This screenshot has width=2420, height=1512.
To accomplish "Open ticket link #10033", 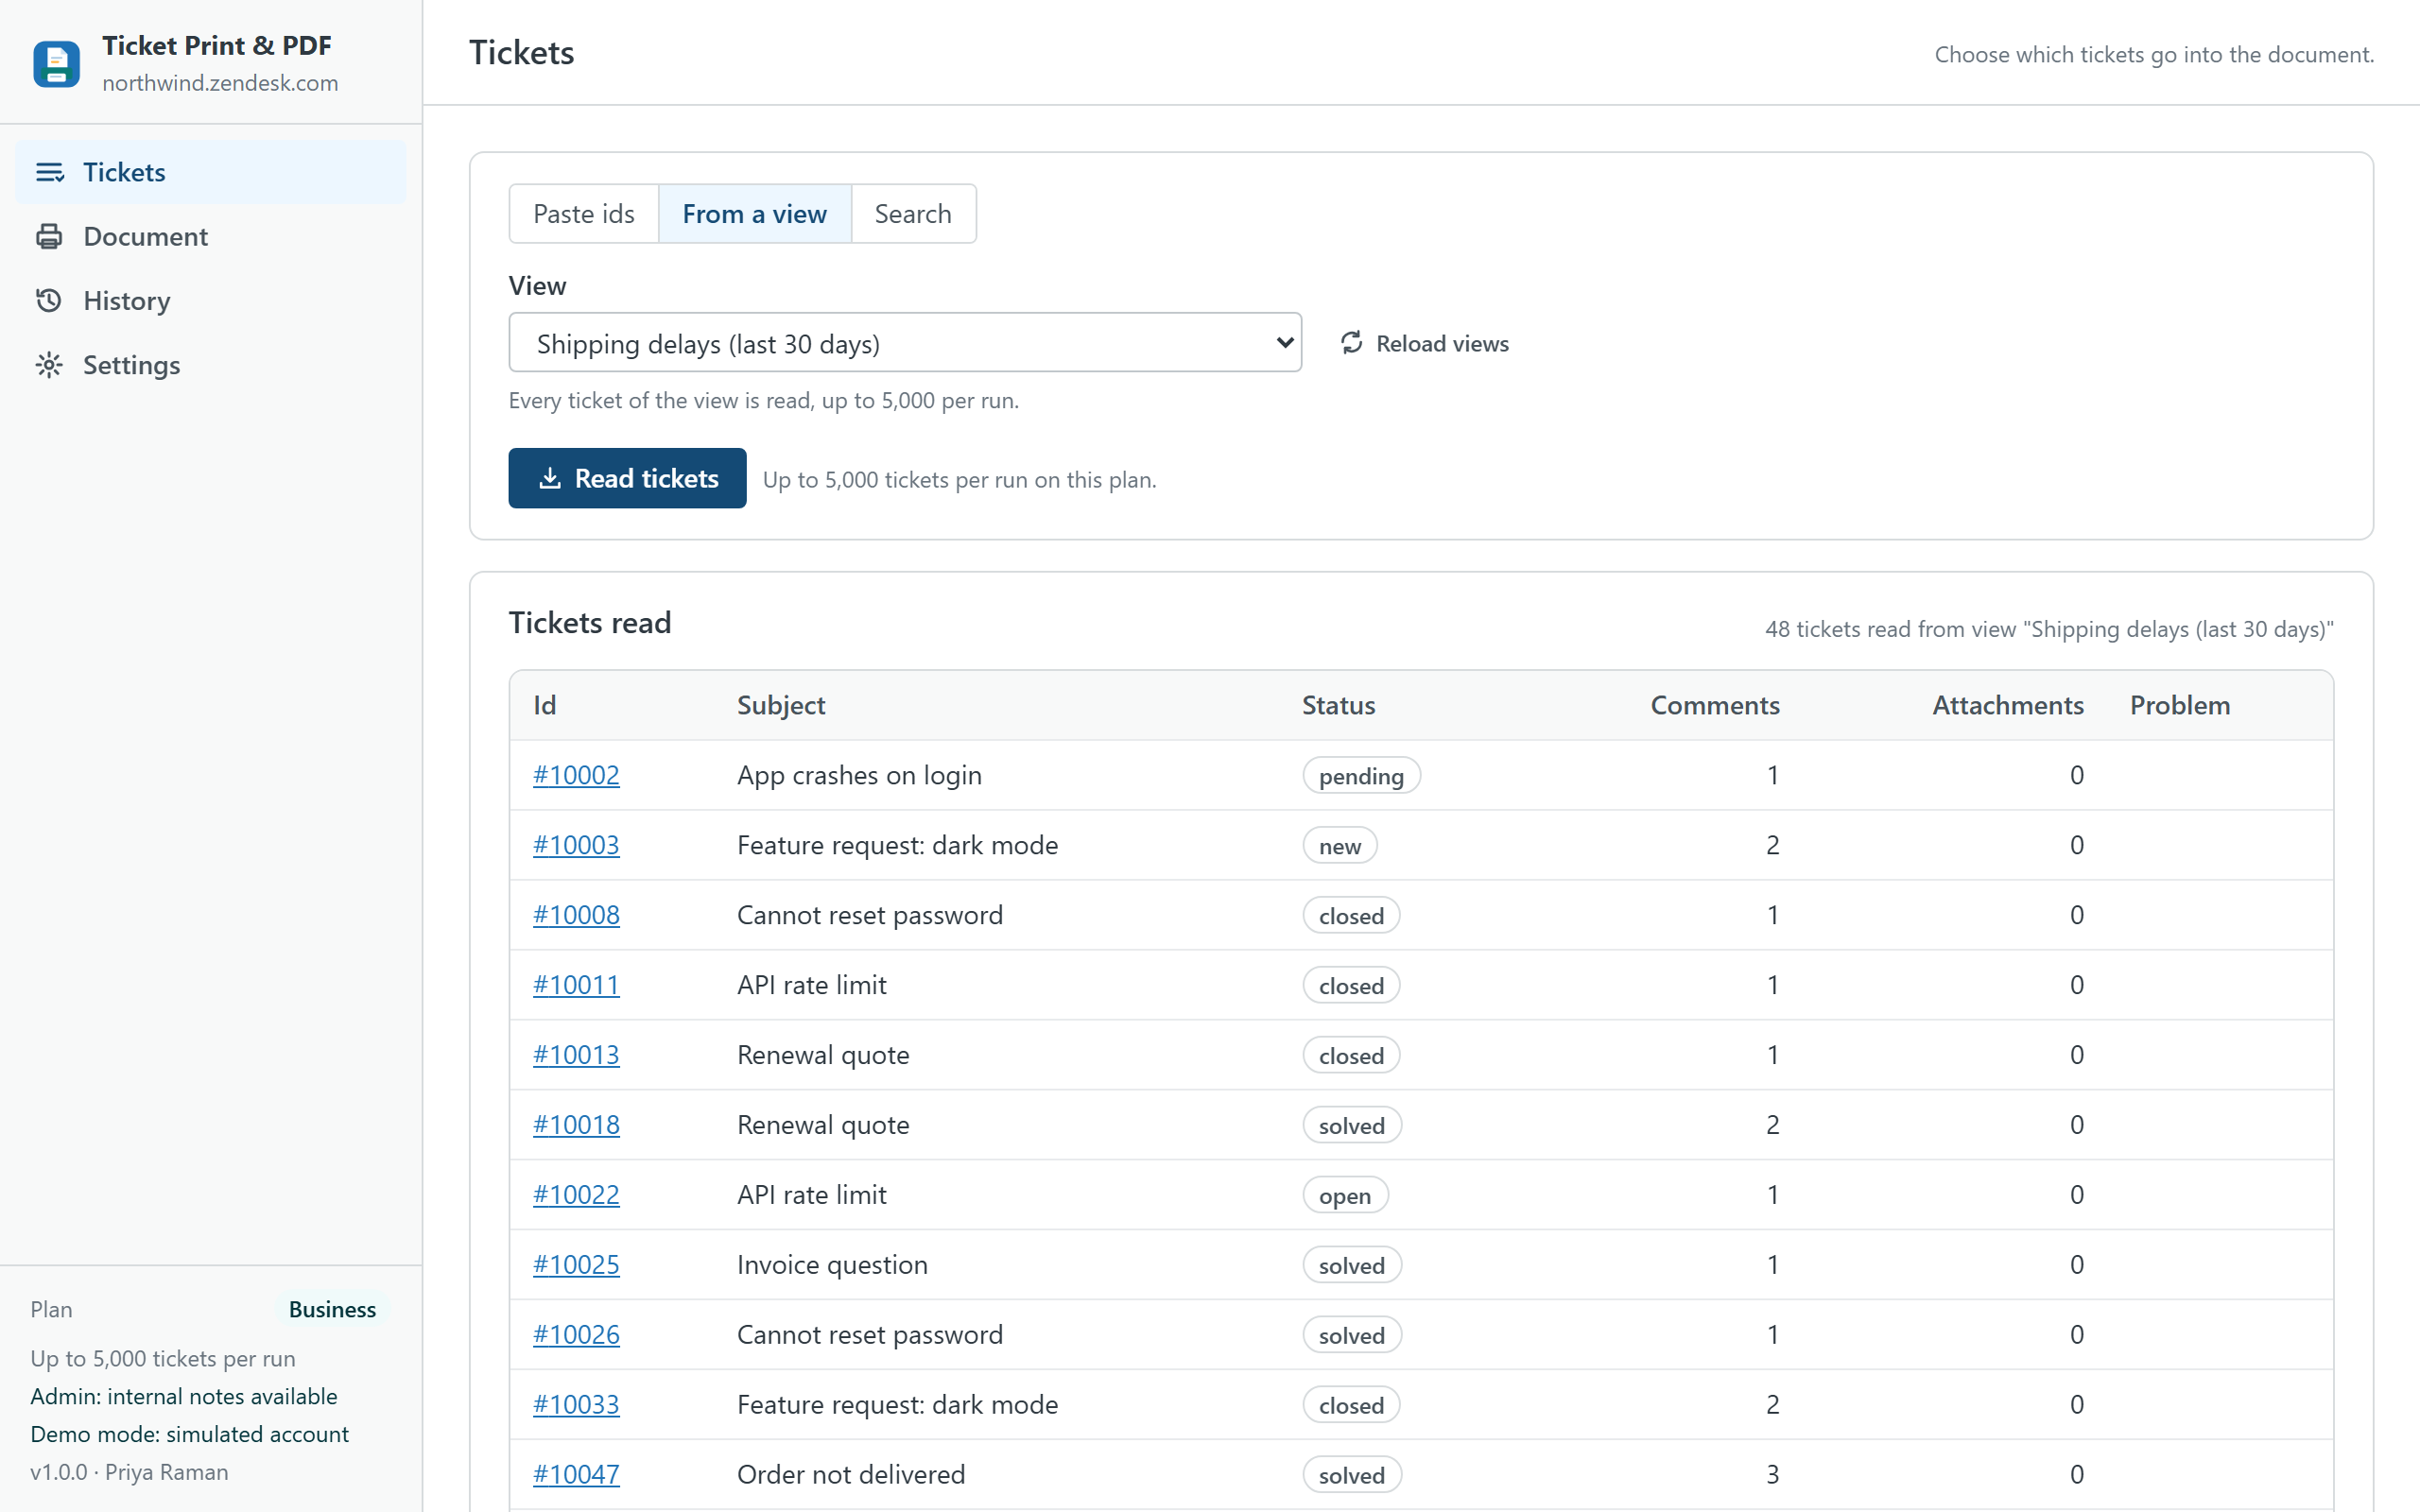I will tap(576, 1405).
